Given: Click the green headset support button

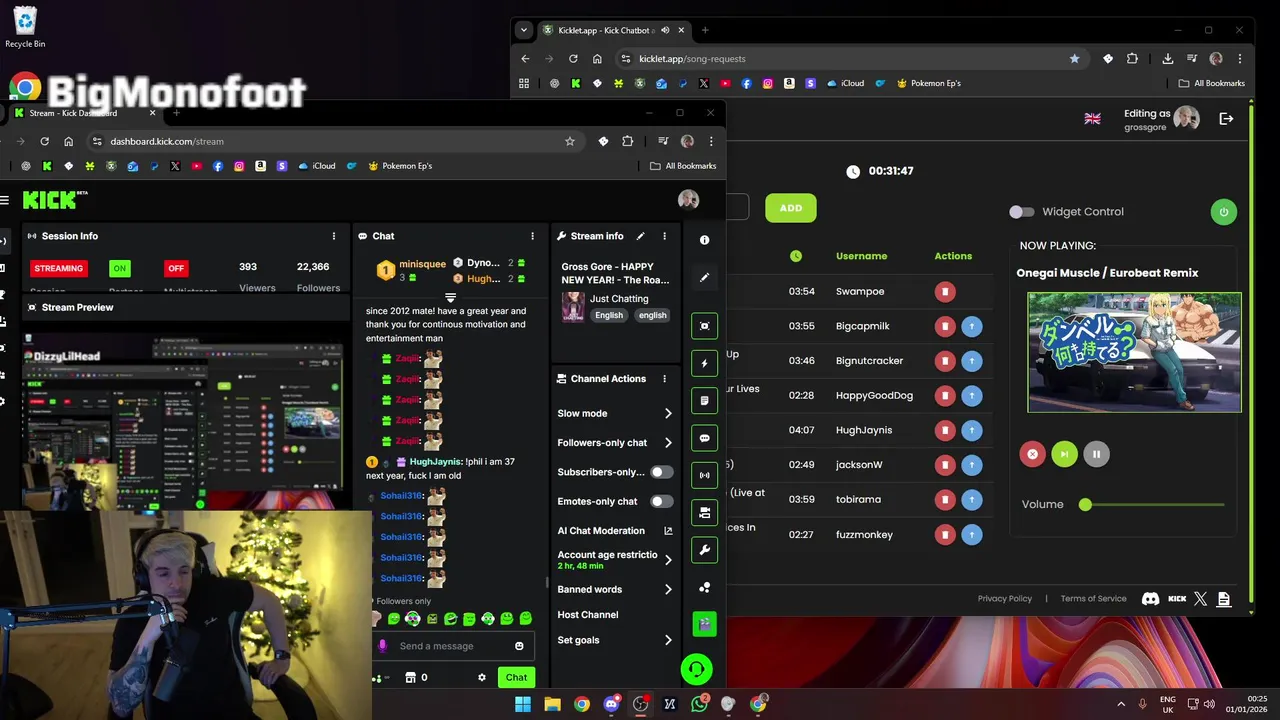Looking at the screenshot, I should coord(696,669).
